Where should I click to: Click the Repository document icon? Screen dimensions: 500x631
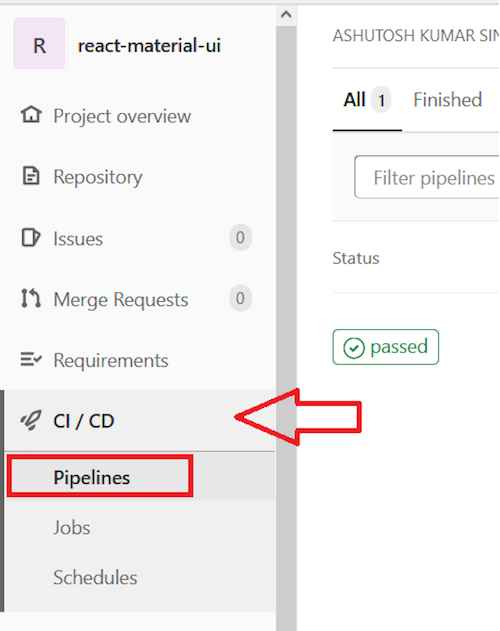31,175
